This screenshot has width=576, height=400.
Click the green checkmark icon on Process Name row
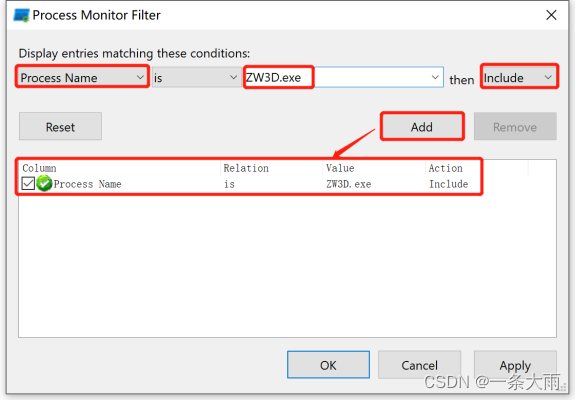pos(44,183)
